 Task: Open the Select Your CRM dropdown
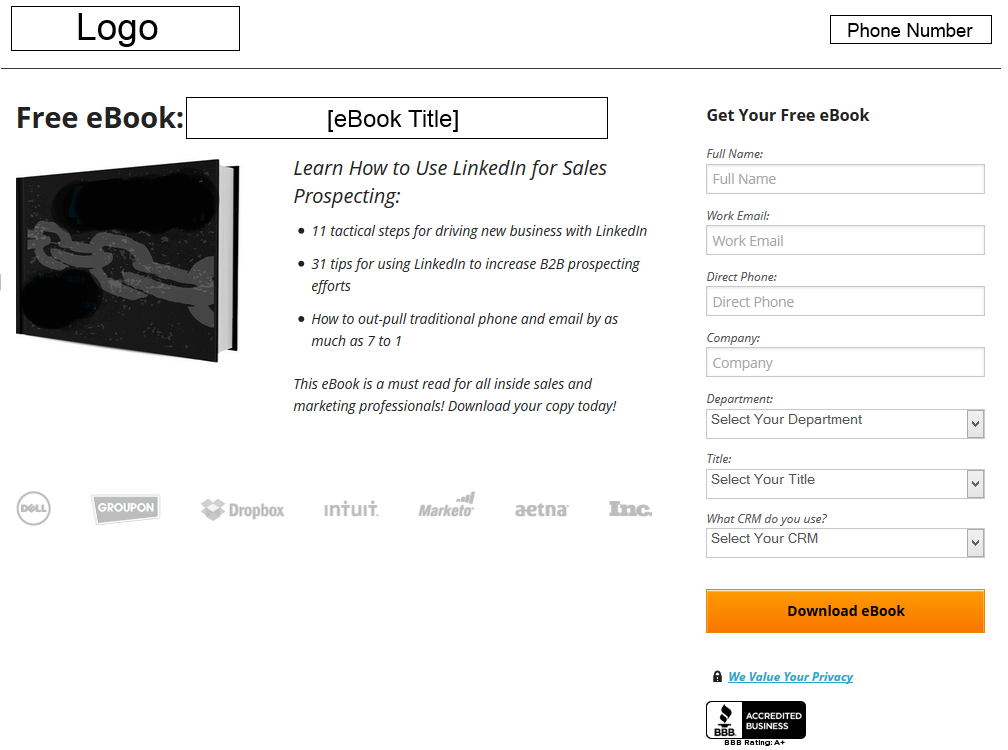[845, 542]
